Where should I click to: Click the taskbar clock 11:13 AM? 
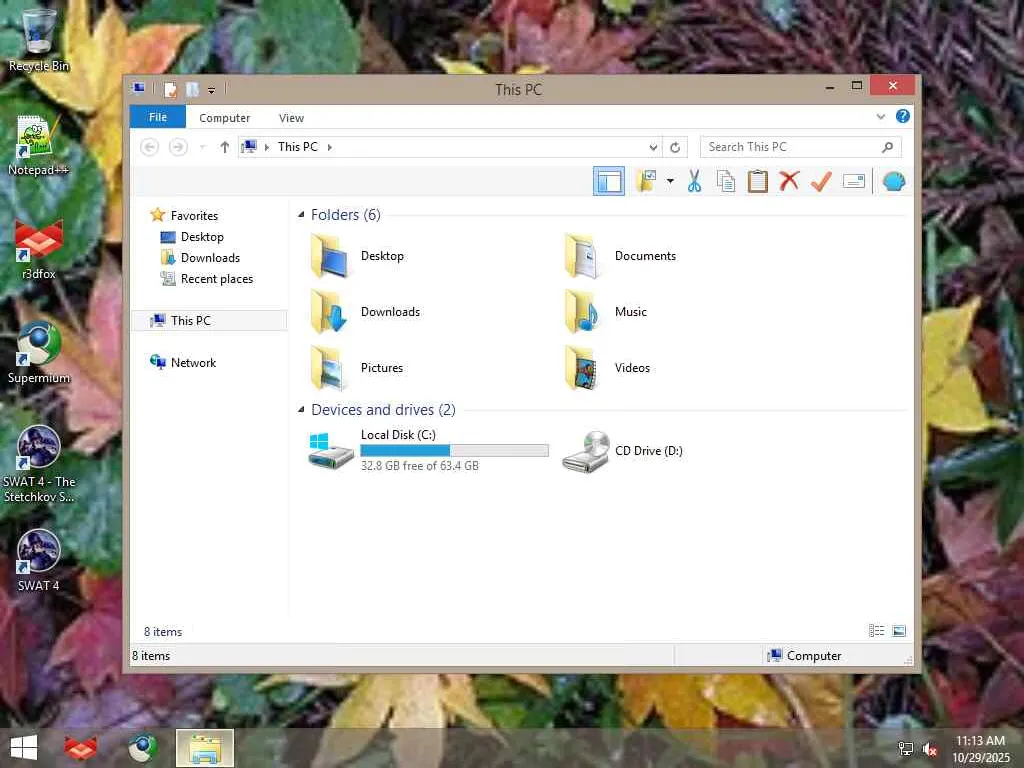click(x=980, y=741)
